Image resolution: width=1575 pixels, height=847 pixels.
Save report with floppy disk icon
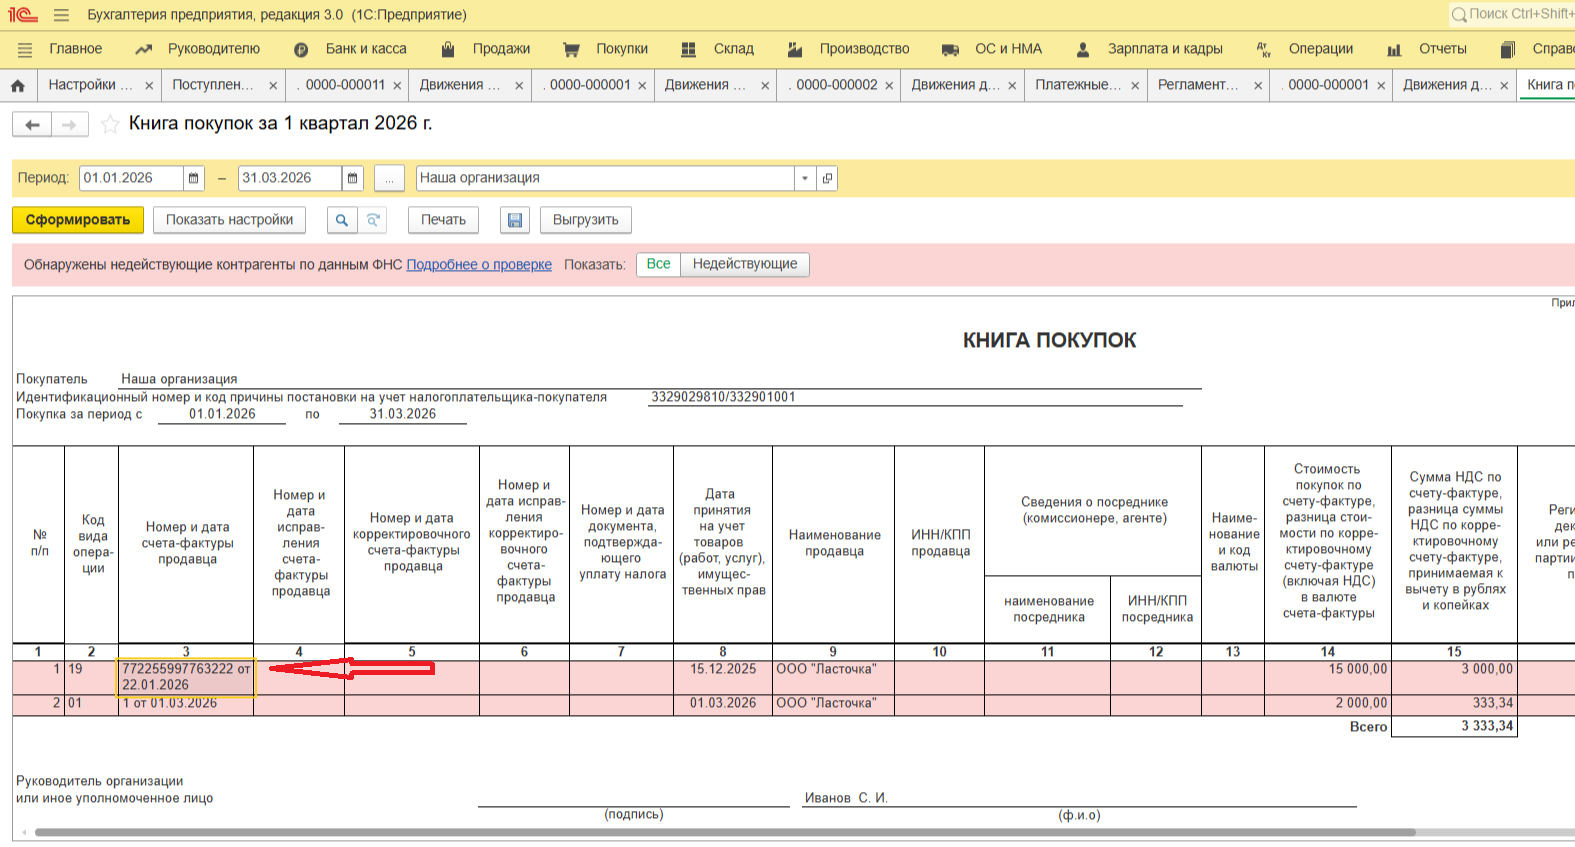pos(514,220)
